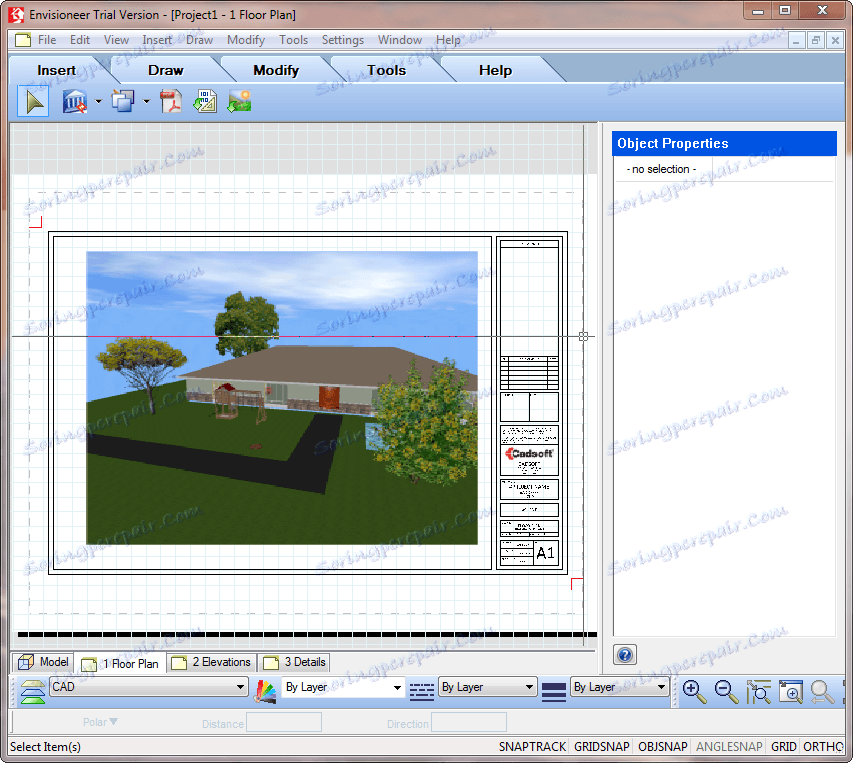
Task: Click the Distance input field
Action: (284, 723)
